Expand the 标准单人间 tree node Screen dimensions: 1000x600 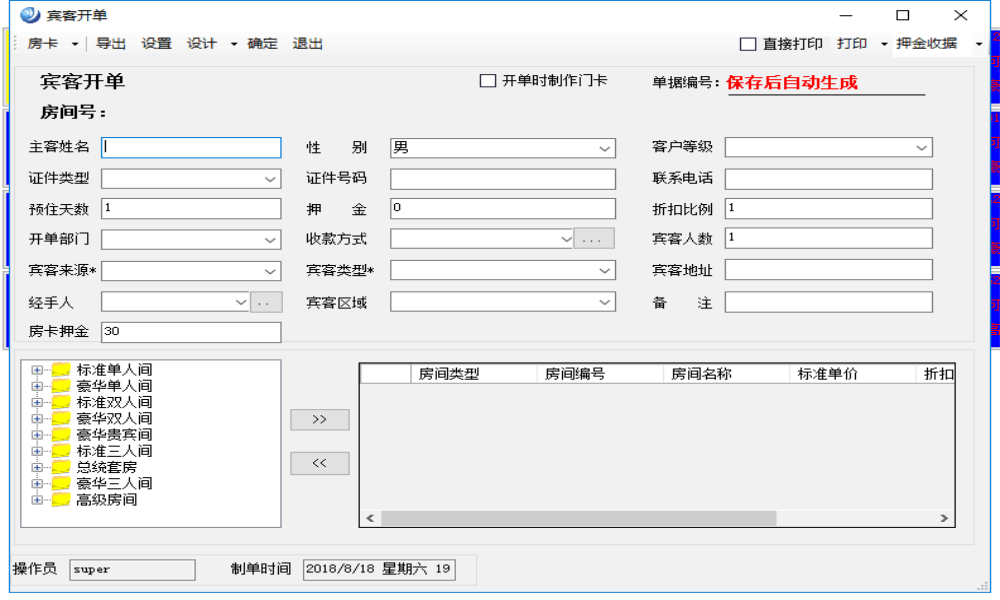[x=37, y=370]
